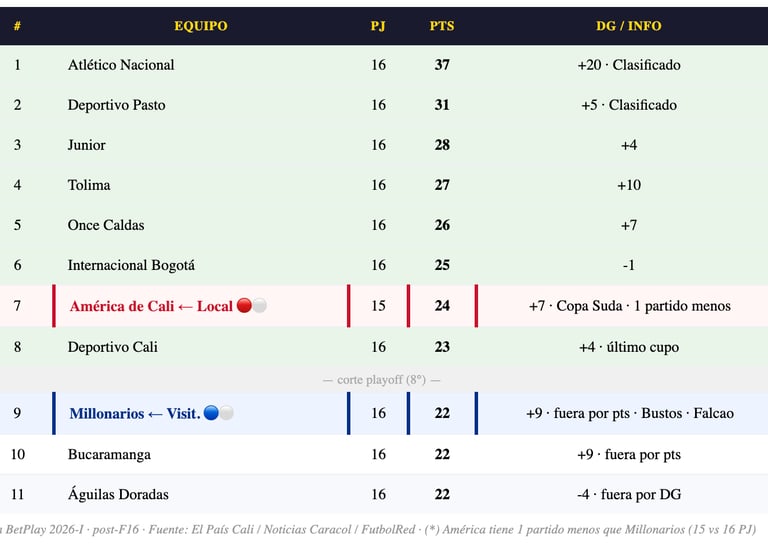Click the red circle emoji beside América de Cali
The width and height of the screenshot is (768, 548).
(244, 306)
